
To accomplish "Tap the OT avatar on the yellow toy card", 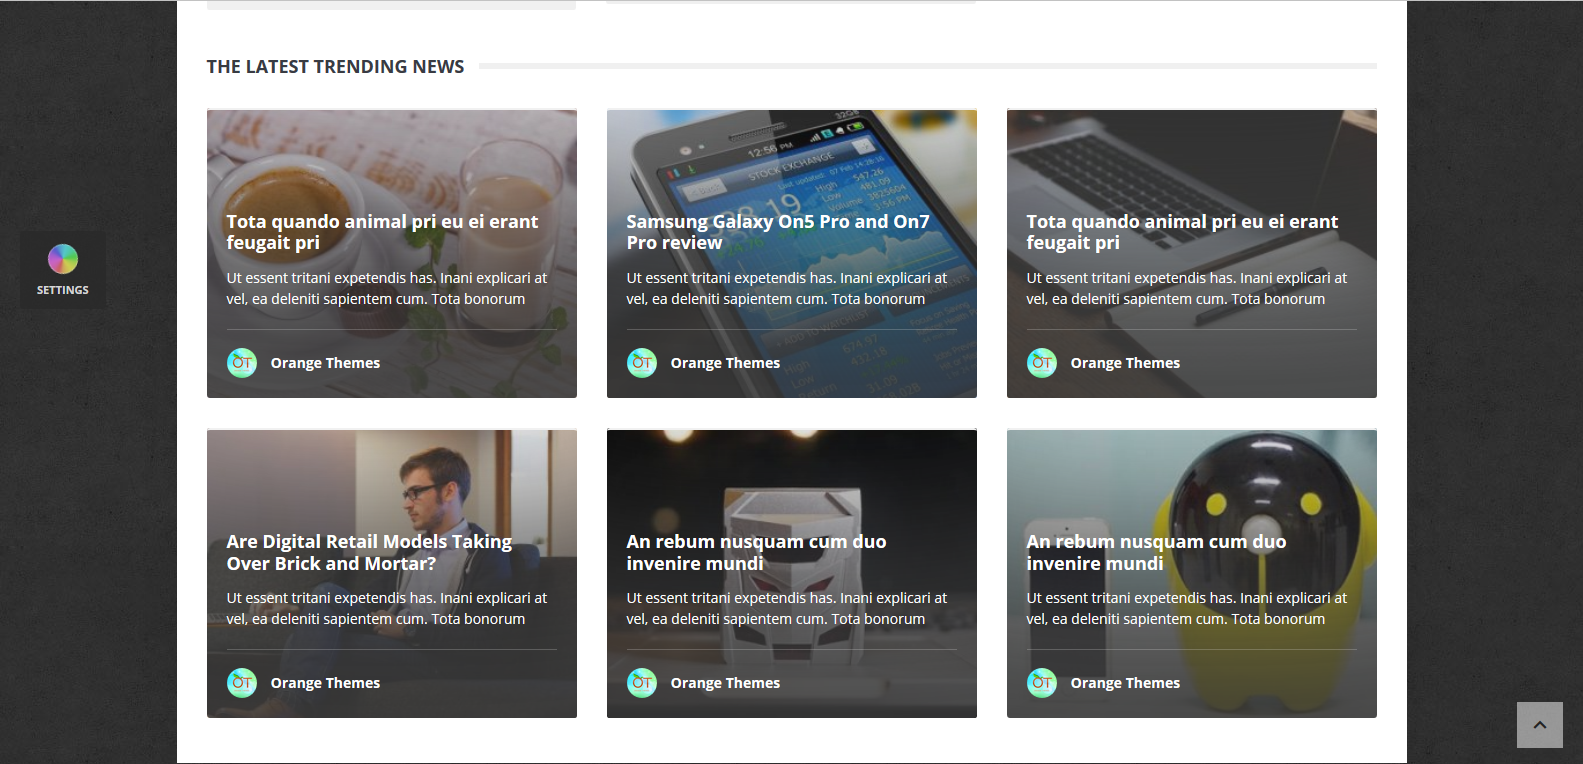I will 1042,683.
